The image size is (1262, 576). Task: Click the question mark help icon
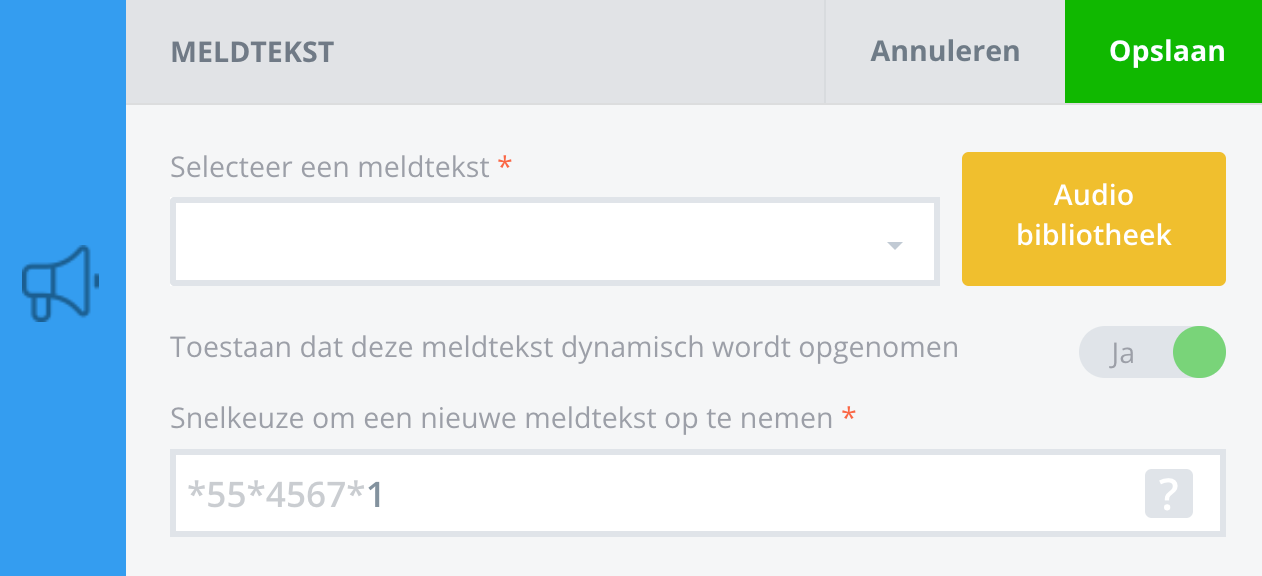[x=1168, y=494]
